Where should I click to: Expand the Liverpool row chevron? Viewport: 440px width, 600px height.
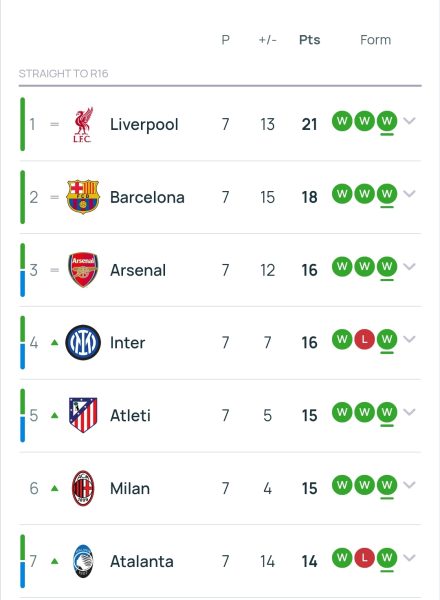(x=409, y=121)
